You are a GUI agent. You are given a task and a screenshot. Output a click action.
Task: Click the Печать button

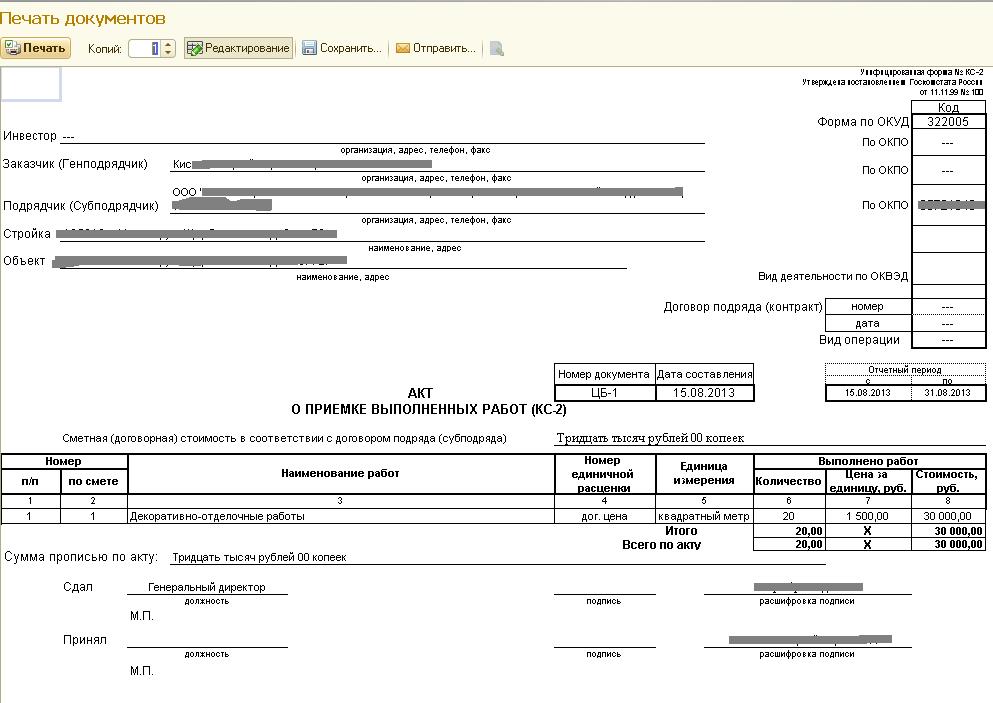[35, 48]
